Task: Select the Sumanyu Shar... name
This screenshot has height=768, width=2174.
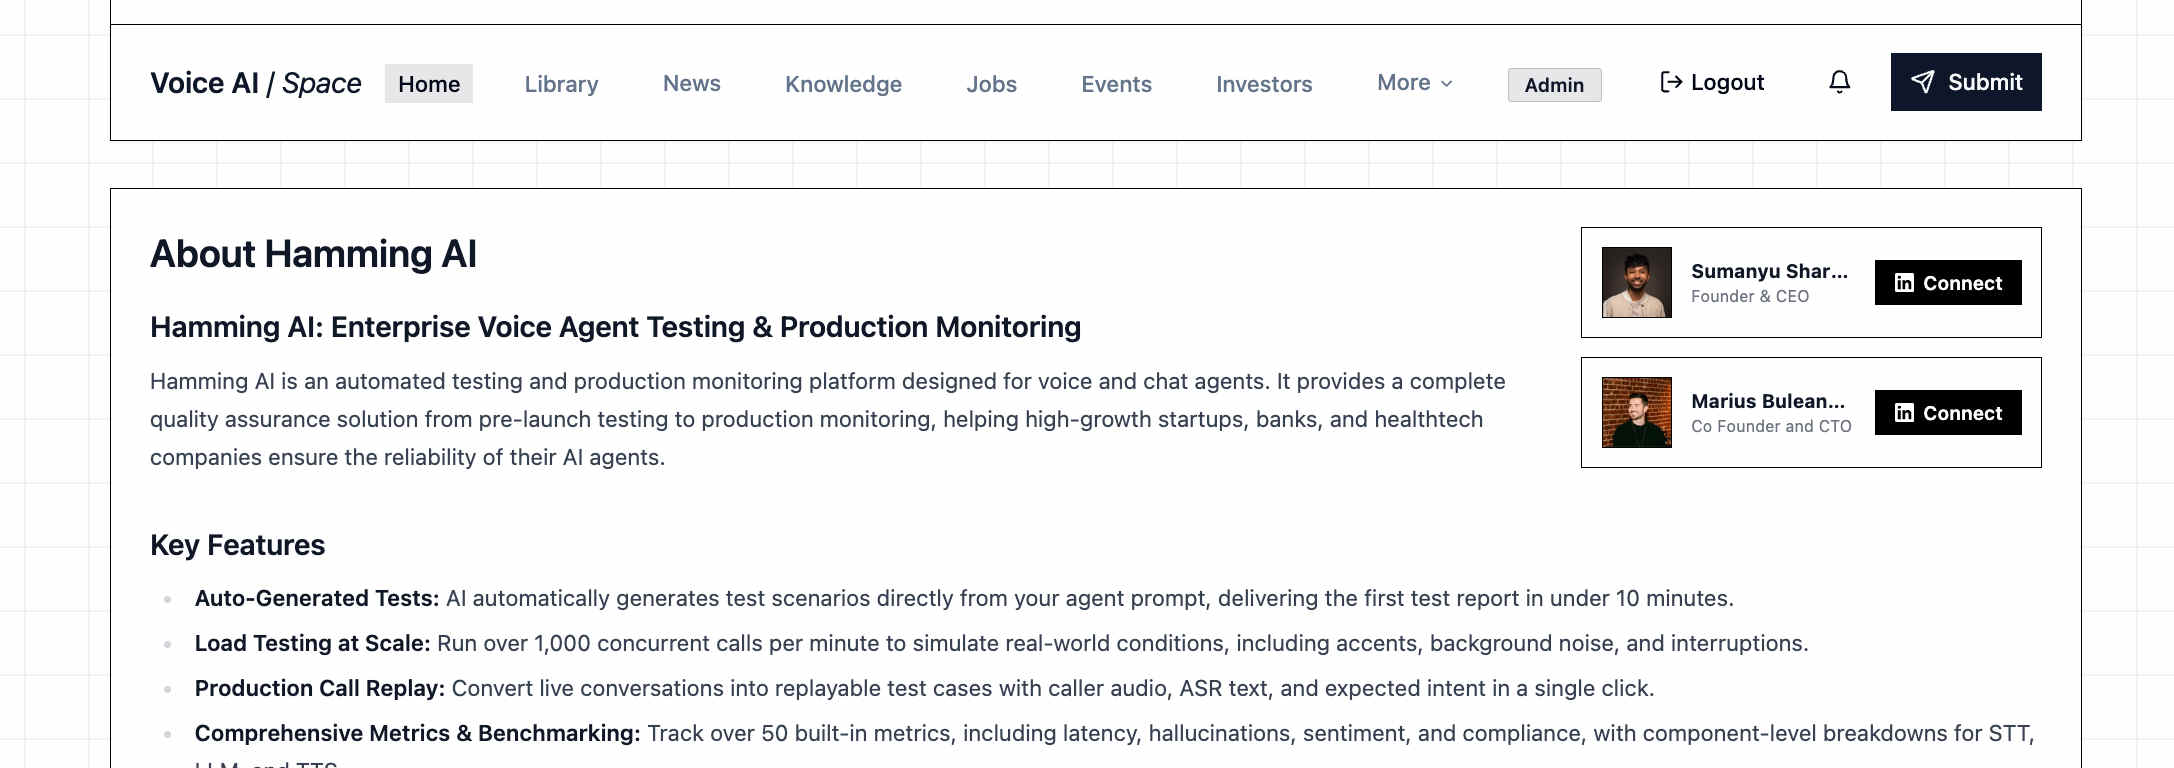Action: coord(1769,271)
